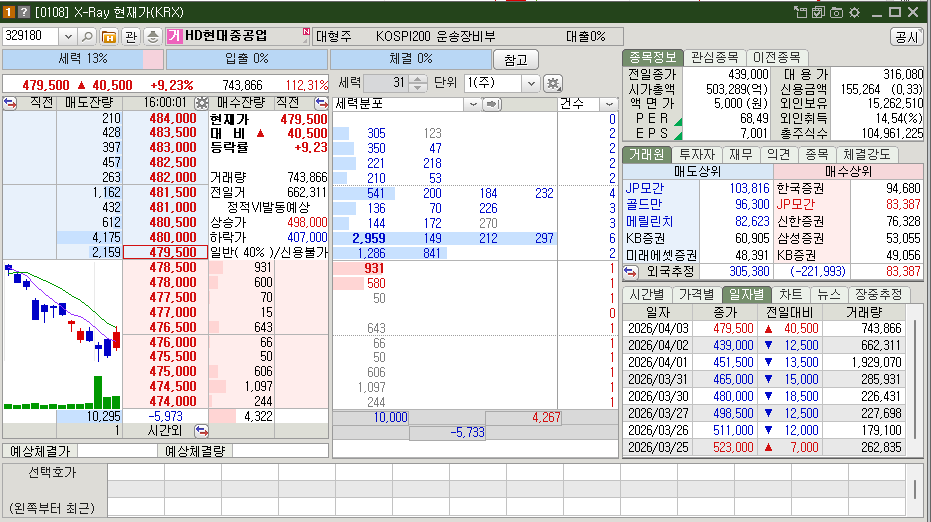Open the 단위 1(주) dropdown
The height and width of the screenshot is (522, 931).
pos(531,83)
